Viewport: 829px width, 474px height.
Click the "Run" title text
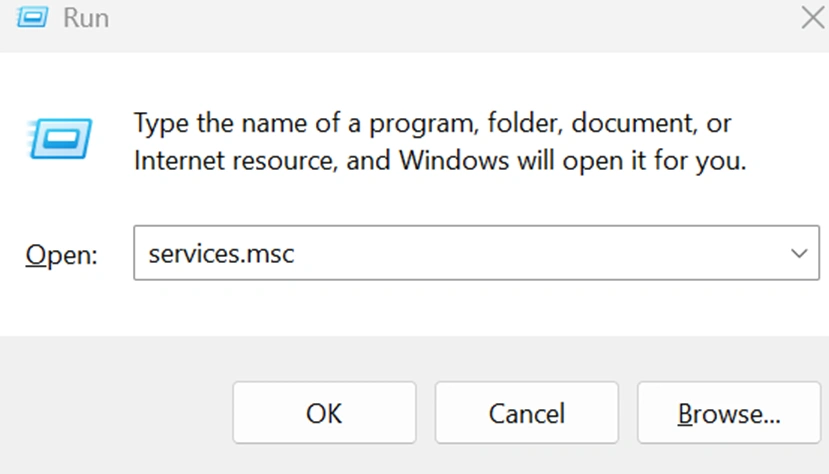[86, 18]
